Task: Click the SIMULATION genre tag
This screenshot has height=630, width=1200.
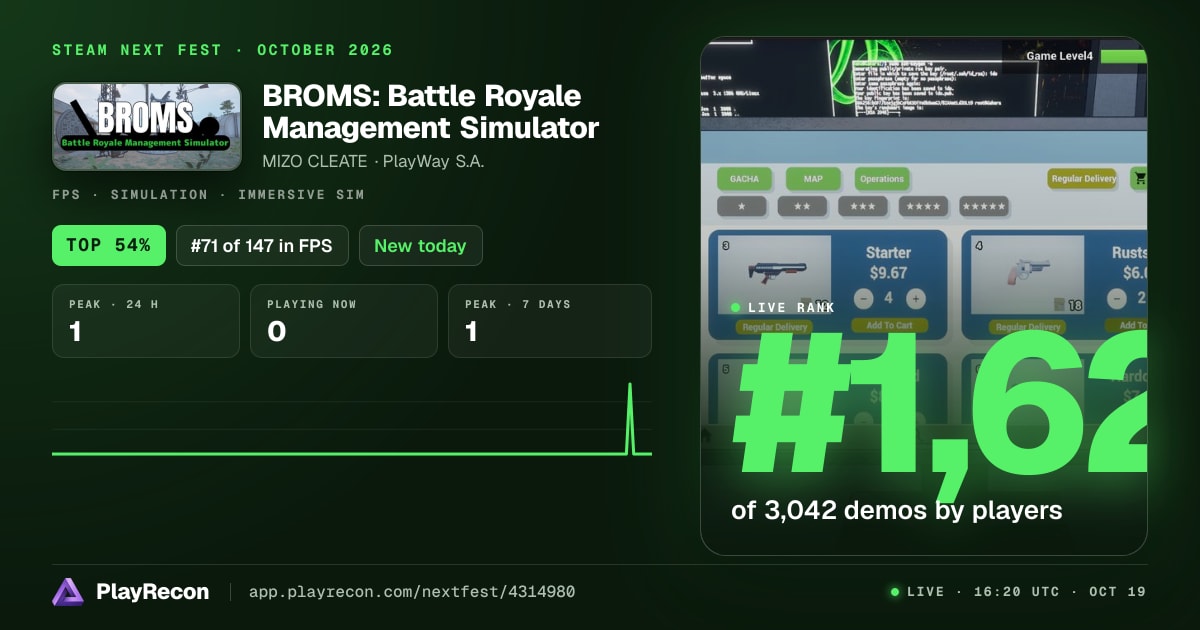Action: 160,195
